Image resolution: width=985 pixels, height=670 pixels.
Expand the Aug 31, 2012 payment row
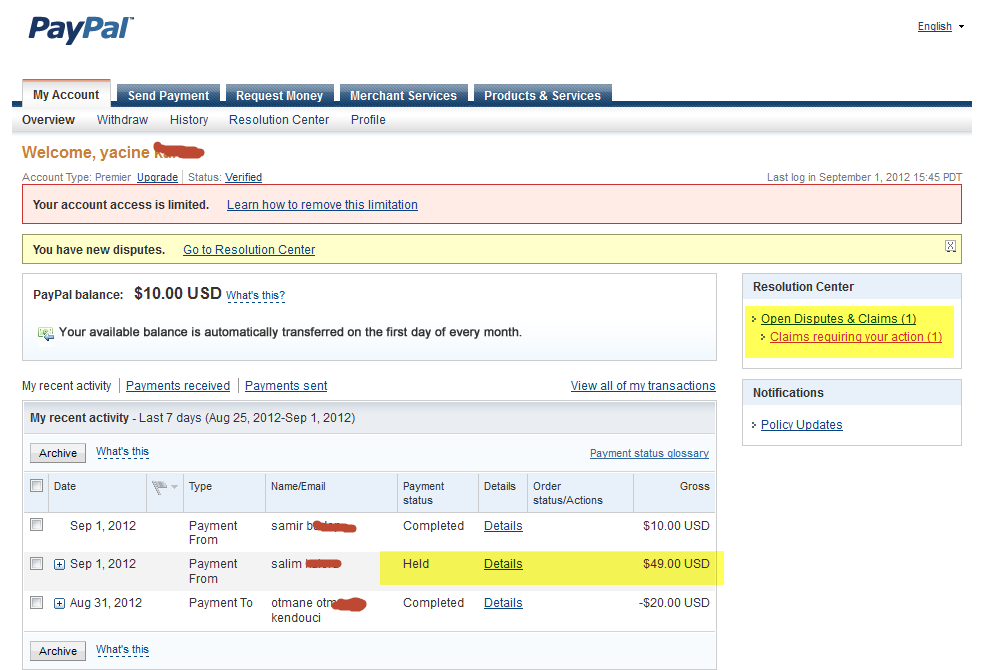coord(59,603)
